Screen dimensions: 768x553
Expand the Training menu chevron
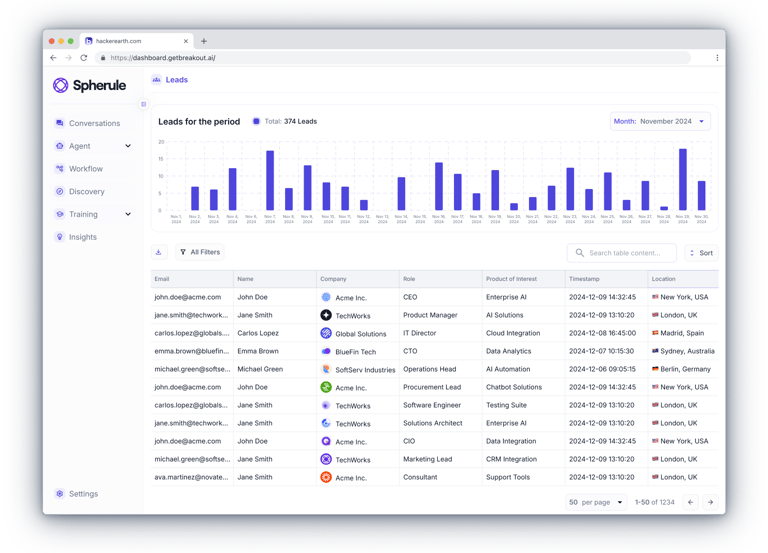(x=128, y=214)
